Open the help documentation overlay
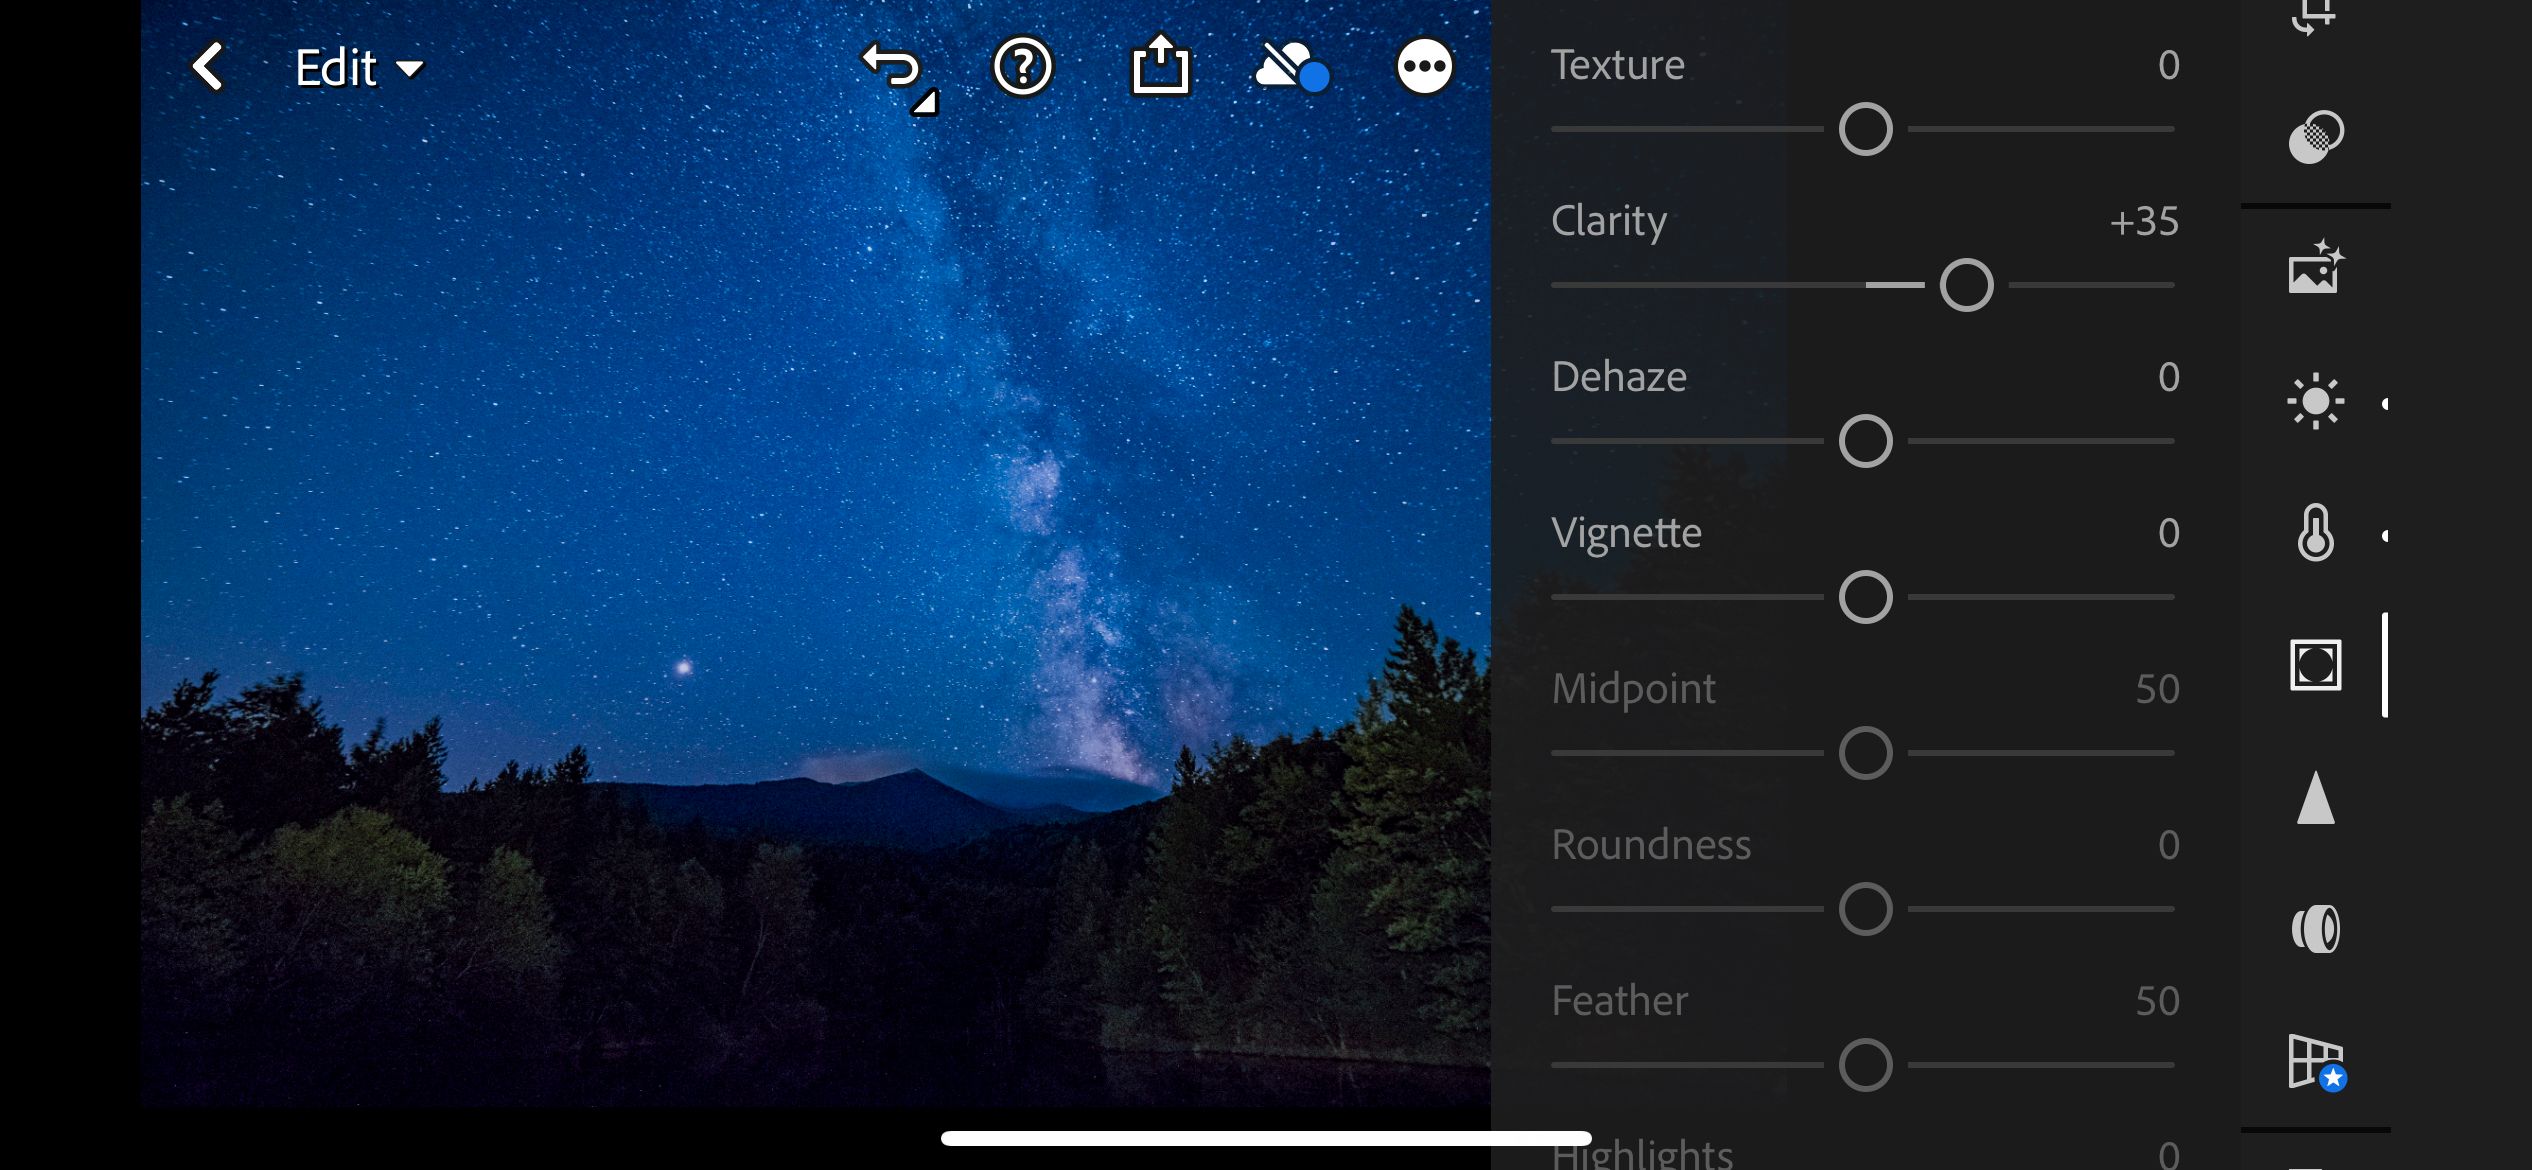The width and height of the screenshot is (2532, 1170). tap(1024, 66)
